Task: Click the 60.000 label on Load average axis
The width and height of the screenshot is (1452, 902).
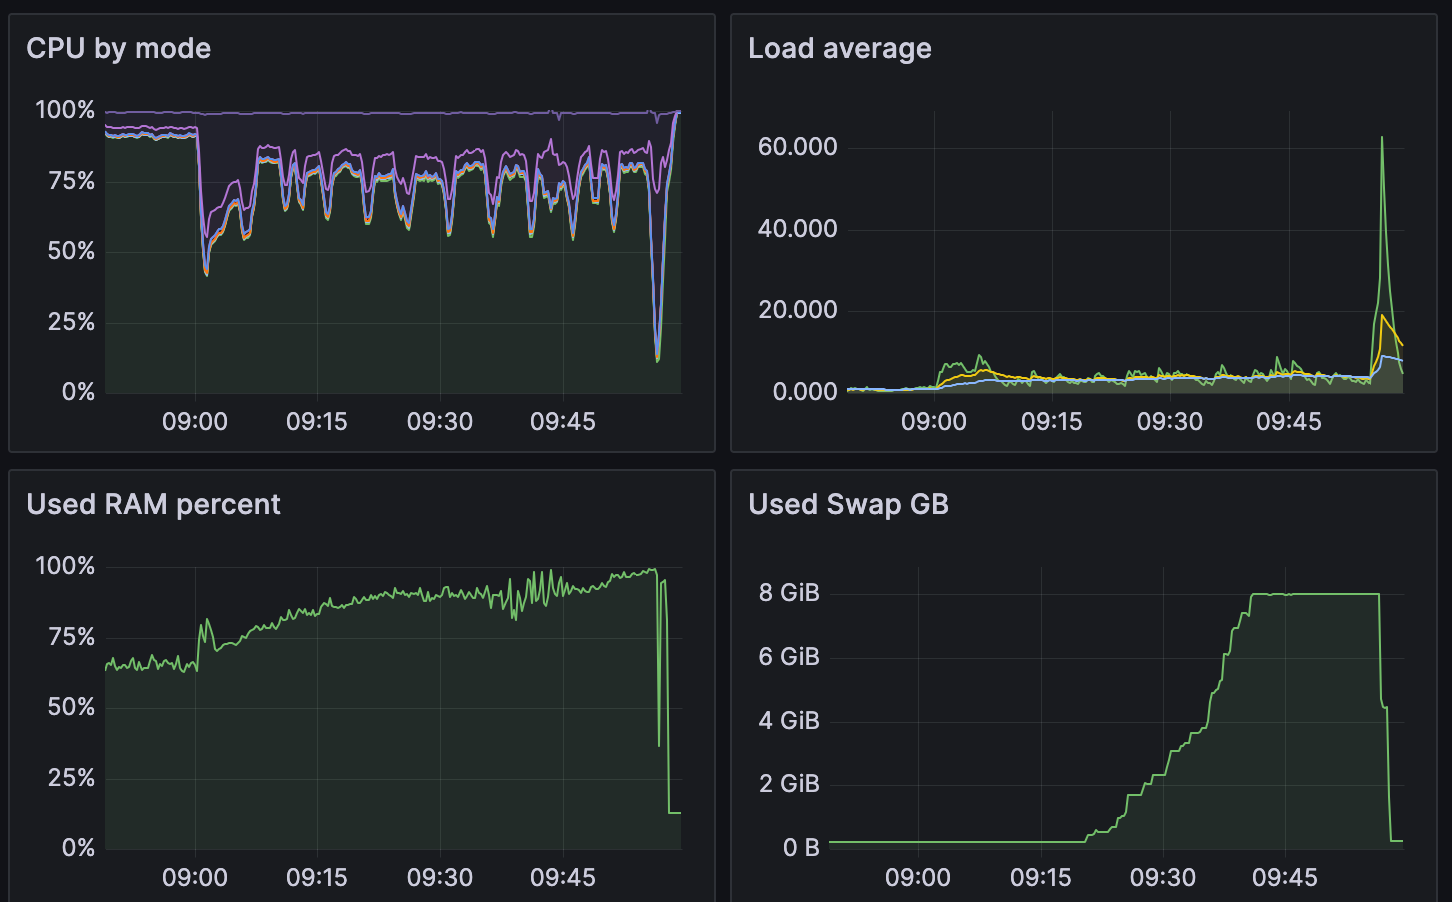Action: [797, 147]
